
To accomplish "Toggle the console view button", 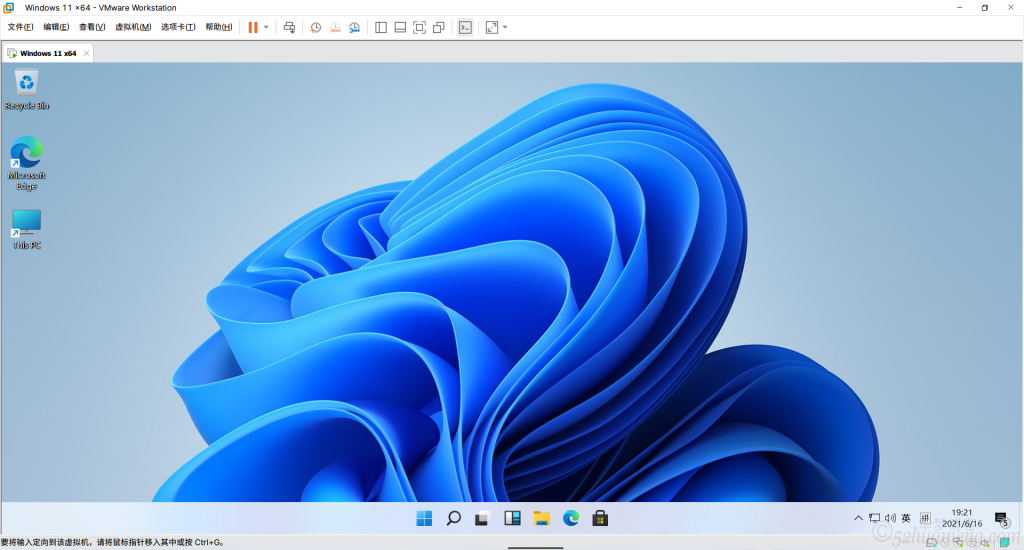I will 465,27.
